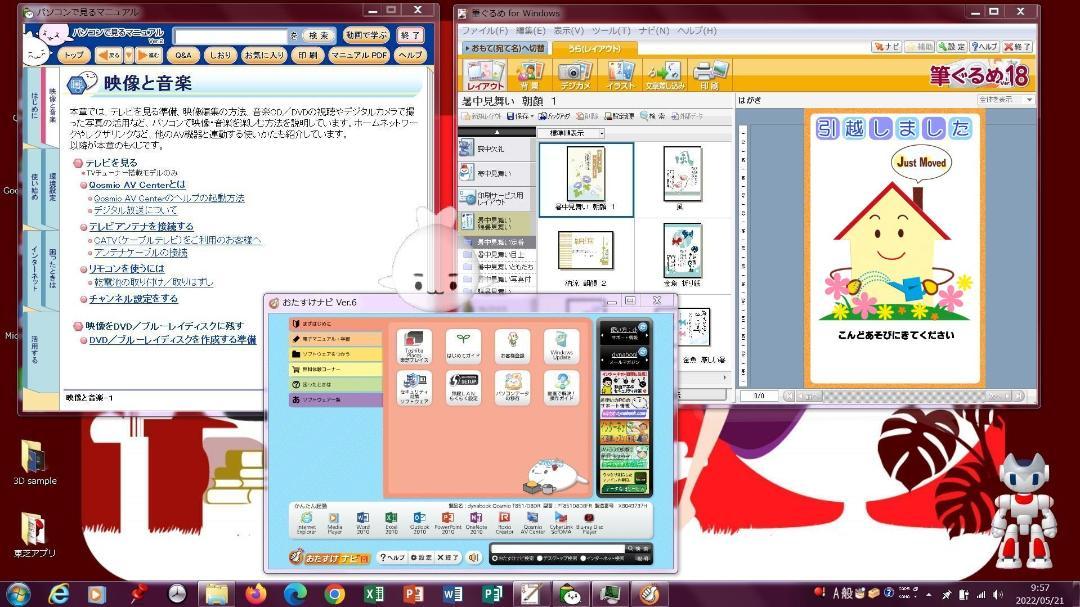Viewport: 1080px width, 607px height.
Task: Click the 設定 button in Fudegurume top-right
Action: 951,47
